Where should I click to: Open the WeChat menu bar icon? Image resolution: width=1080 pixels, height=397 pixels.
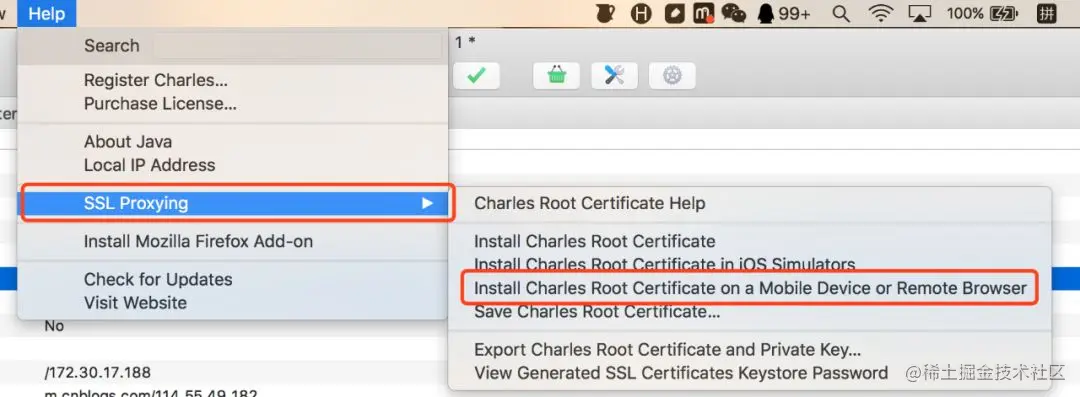pyautogui.click(x=734, y=13)
